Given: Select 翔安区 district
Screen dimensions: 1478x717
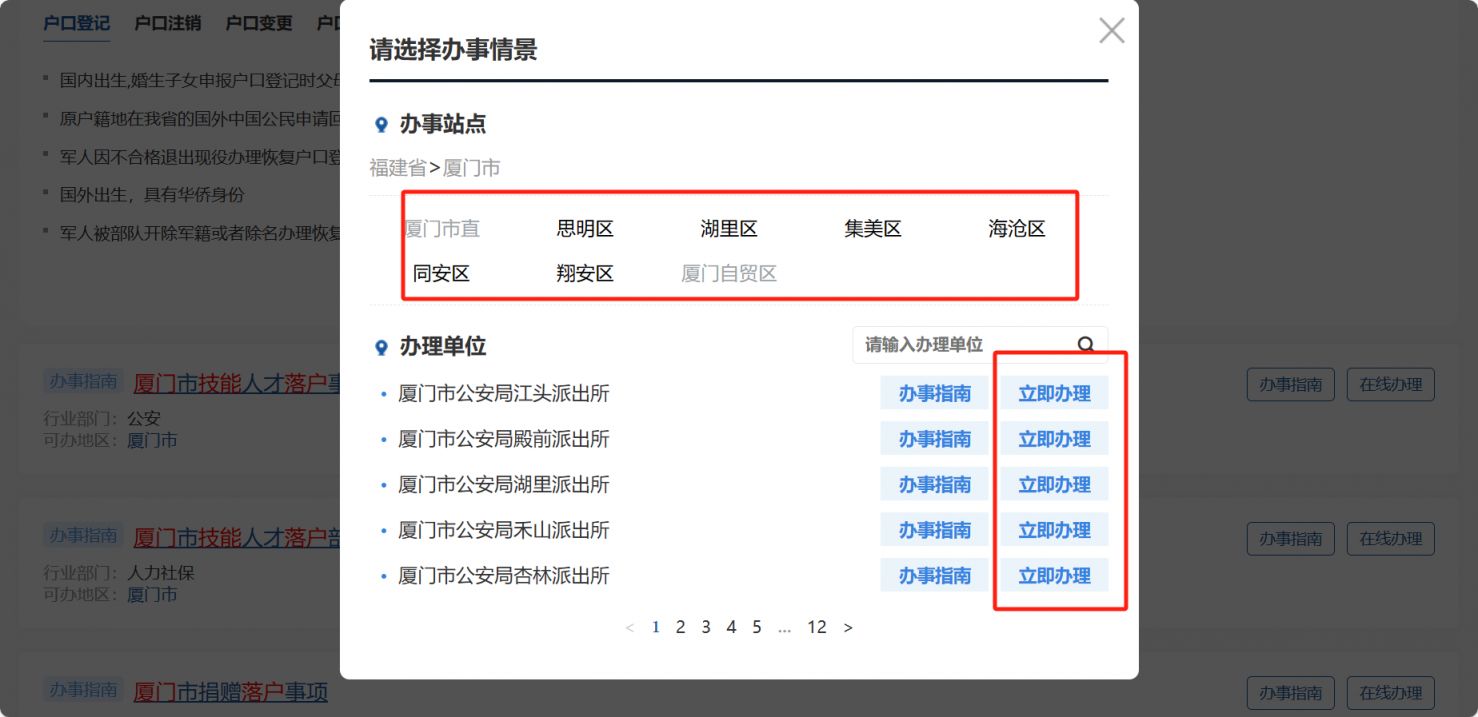Looking at the screenshot, I should pyautogui.click(x=585, y=274).
